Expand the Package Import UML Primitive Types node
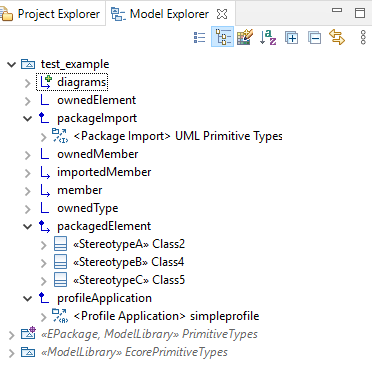The image size is (372, 373). point(44,137)
